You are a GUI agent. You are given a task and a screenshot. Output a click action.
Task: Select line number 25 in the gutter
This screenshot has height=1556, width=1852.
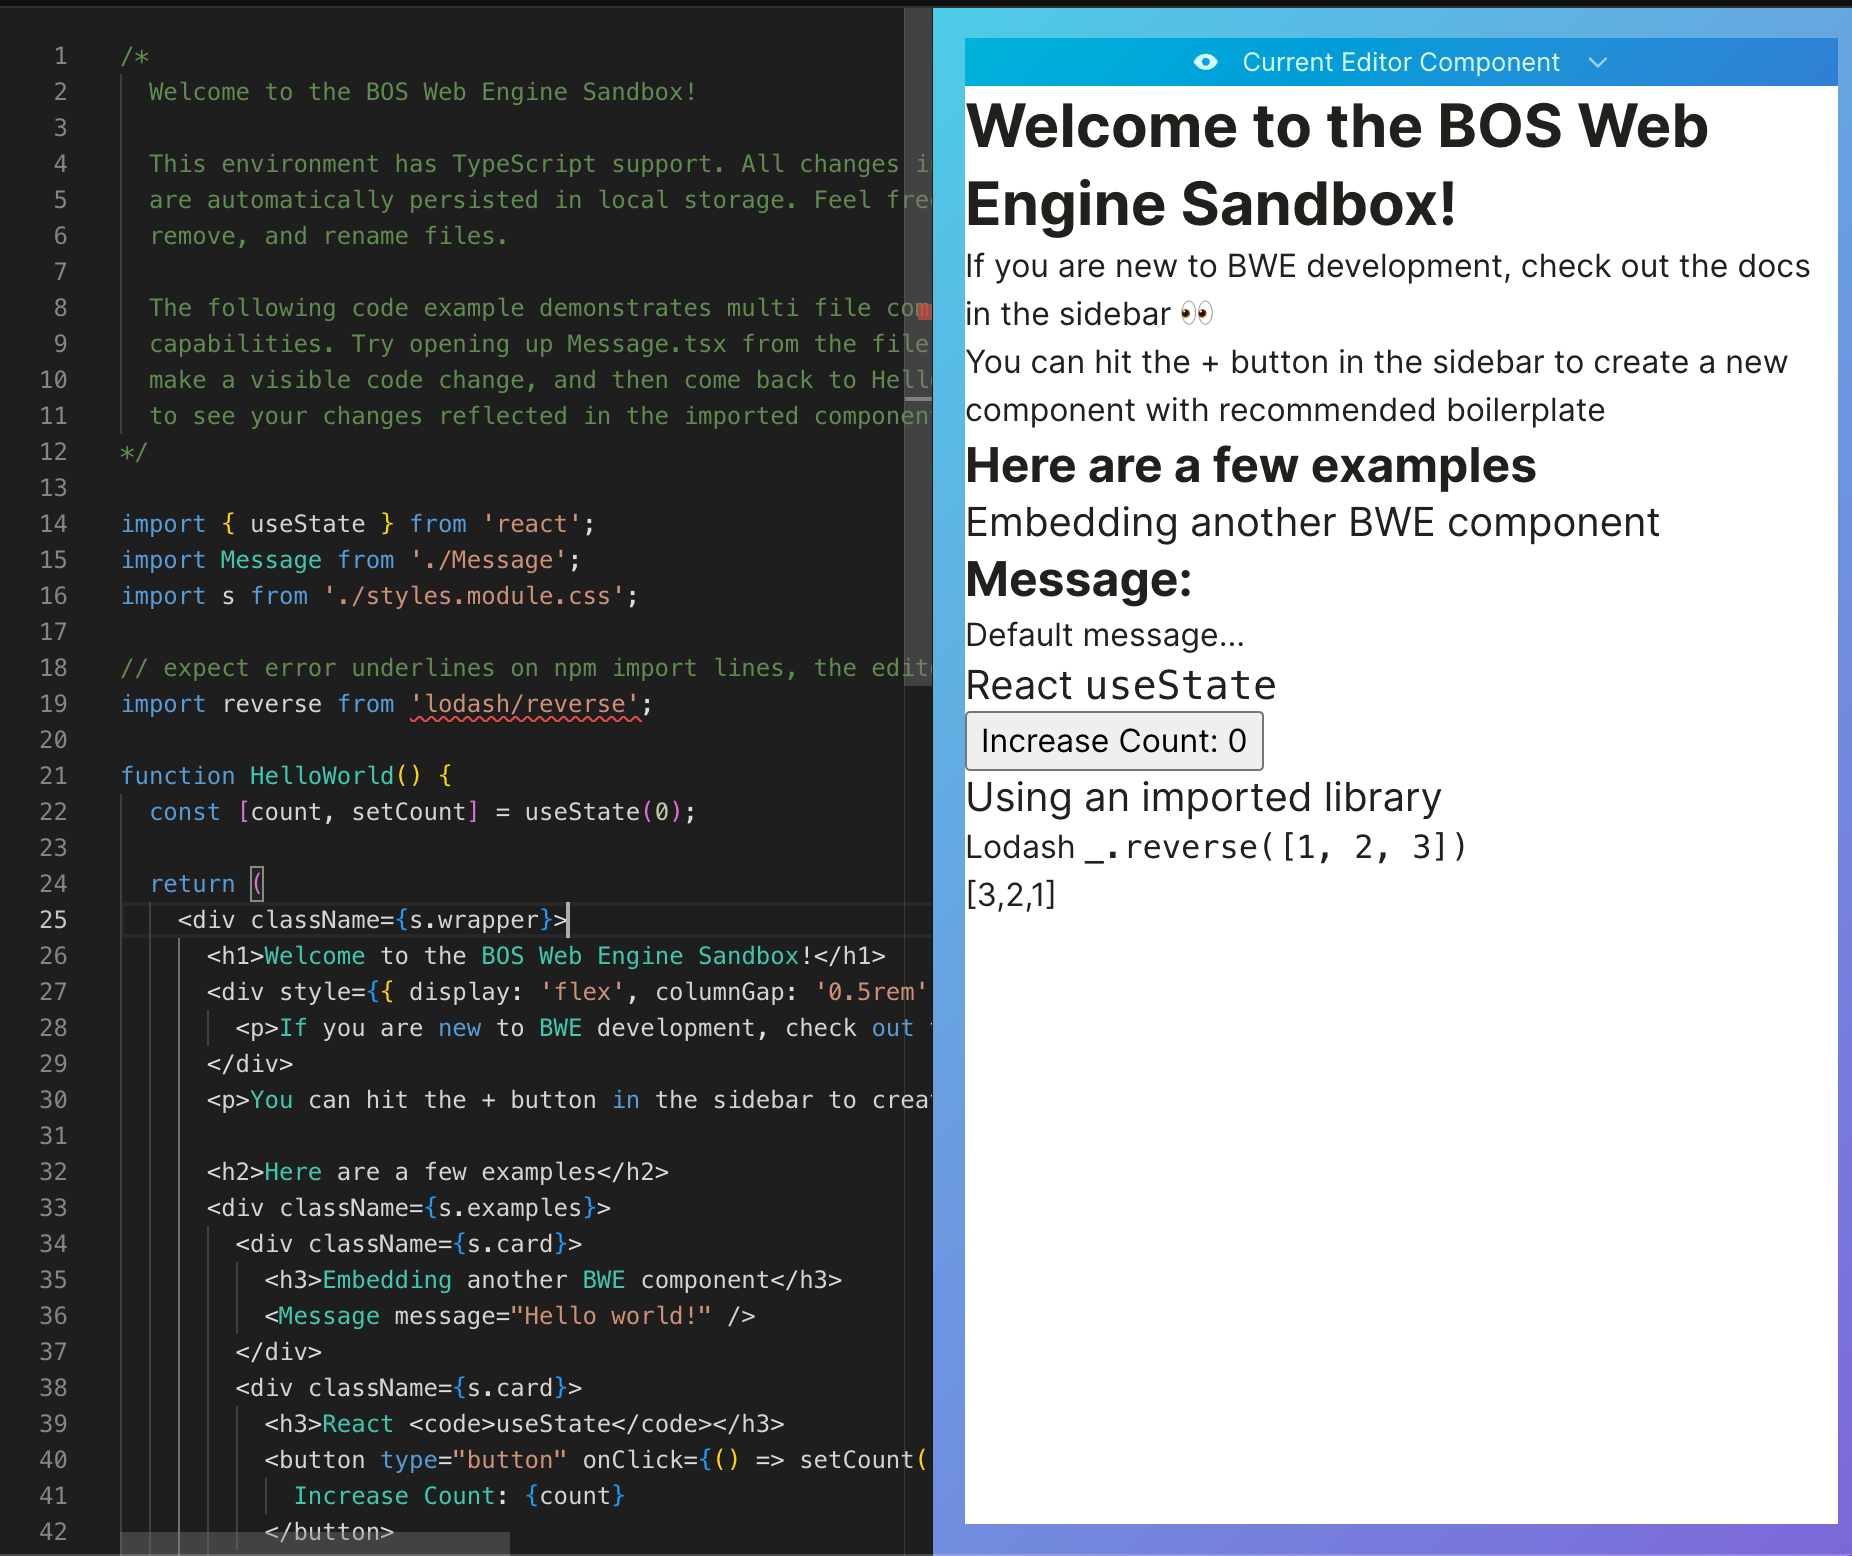tap(54, 920)
